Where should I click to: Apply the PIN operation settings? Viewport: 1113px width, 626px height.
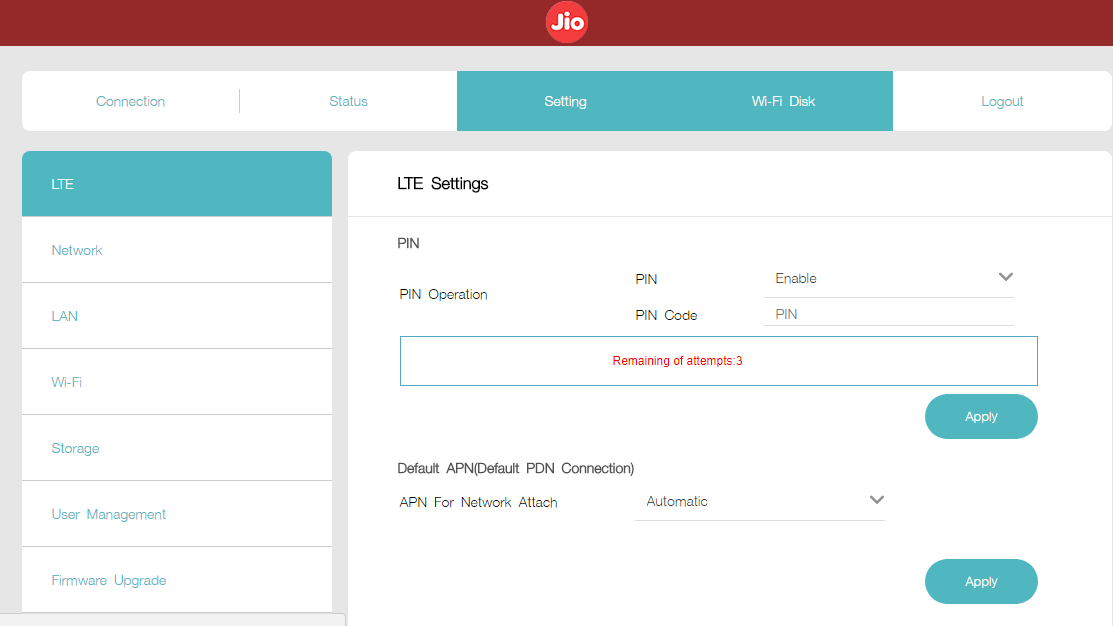click(981, 417)
